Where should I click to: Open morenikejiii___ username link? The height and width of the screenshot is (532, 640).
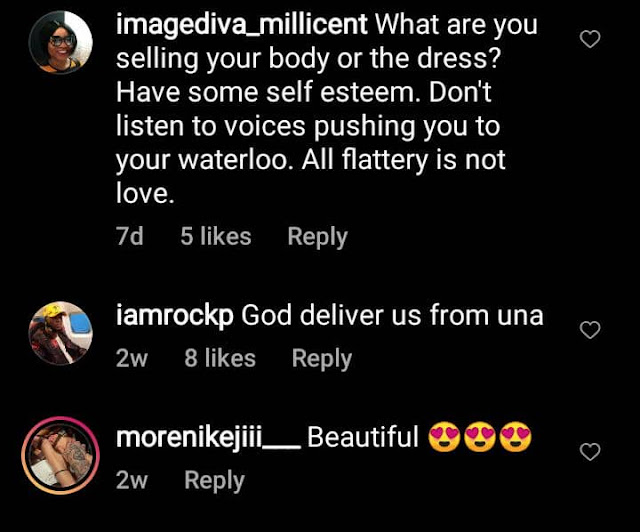point(209,437)
